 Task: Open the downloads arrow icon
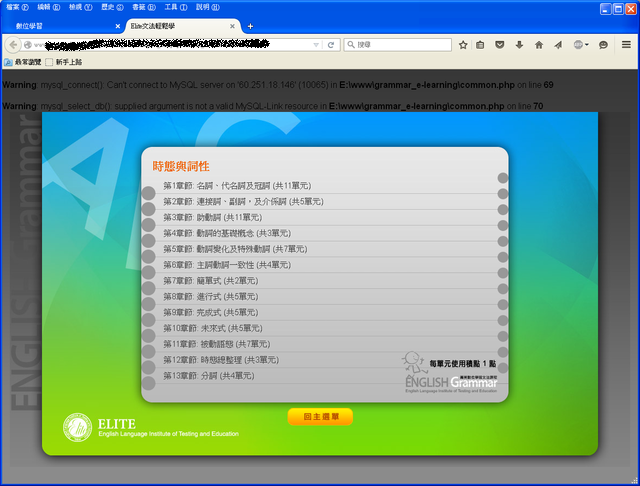coord(520,45)
